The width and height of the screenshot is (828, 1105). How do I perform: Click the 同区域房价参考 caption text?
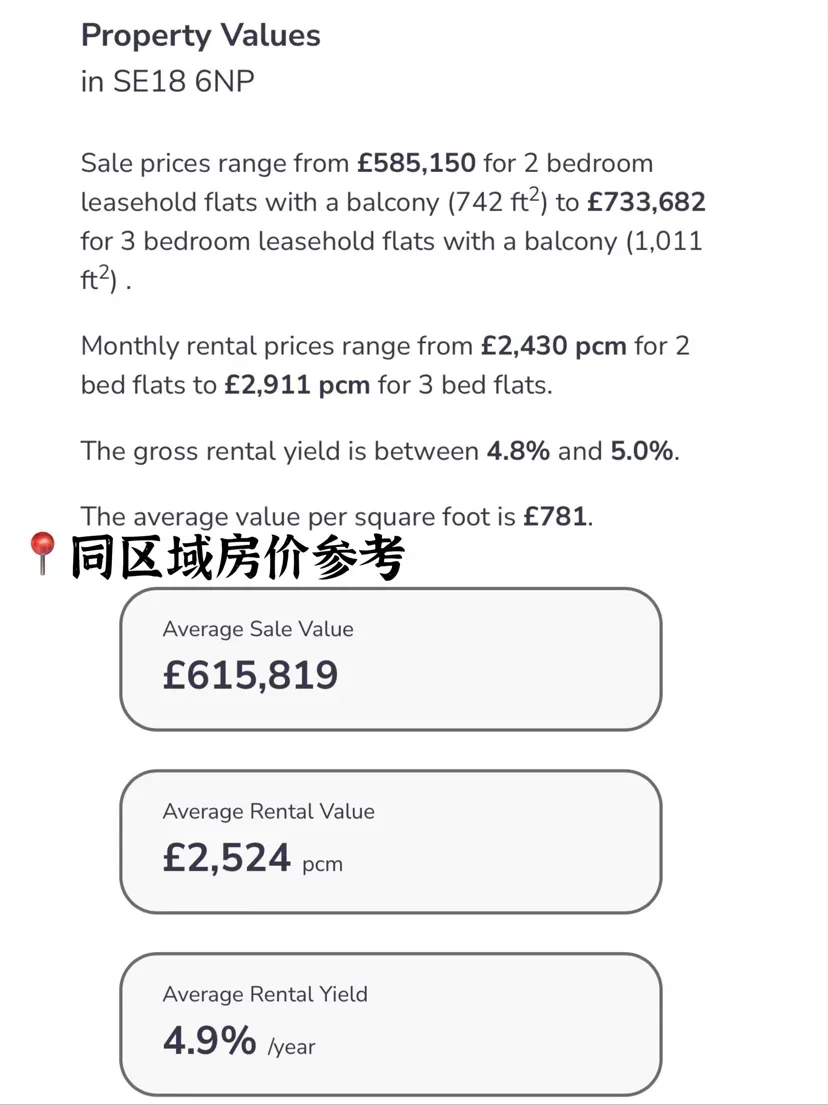[x=237, y=557]
